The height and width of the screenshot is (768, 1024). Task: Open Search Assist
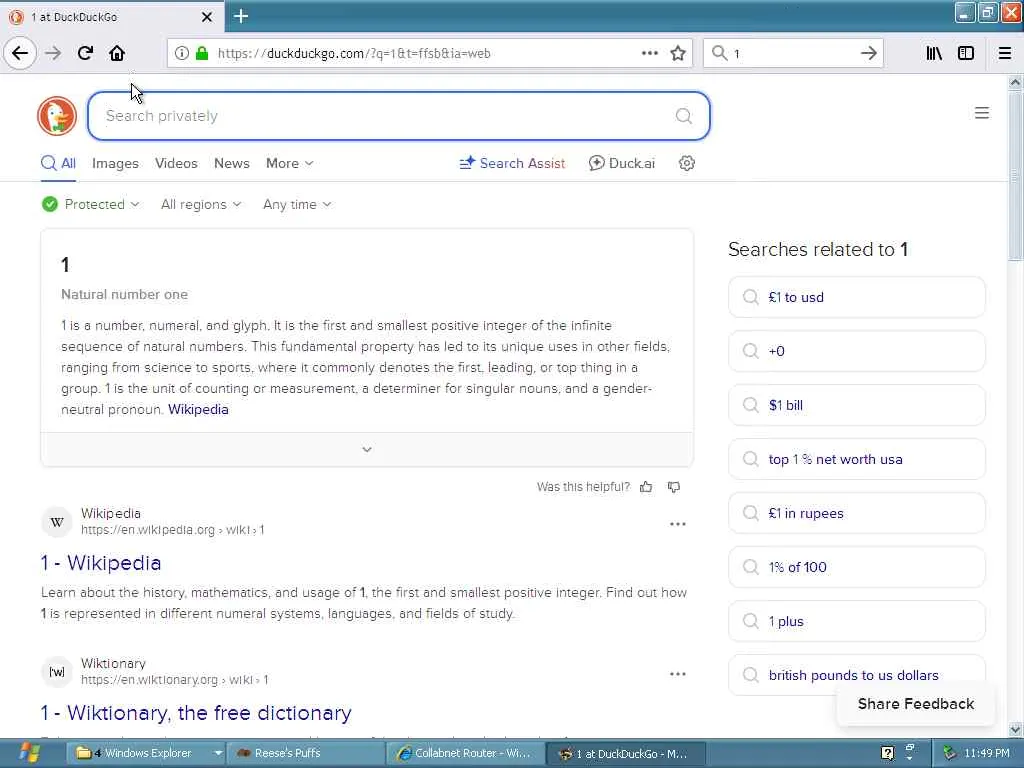point(512,163)
